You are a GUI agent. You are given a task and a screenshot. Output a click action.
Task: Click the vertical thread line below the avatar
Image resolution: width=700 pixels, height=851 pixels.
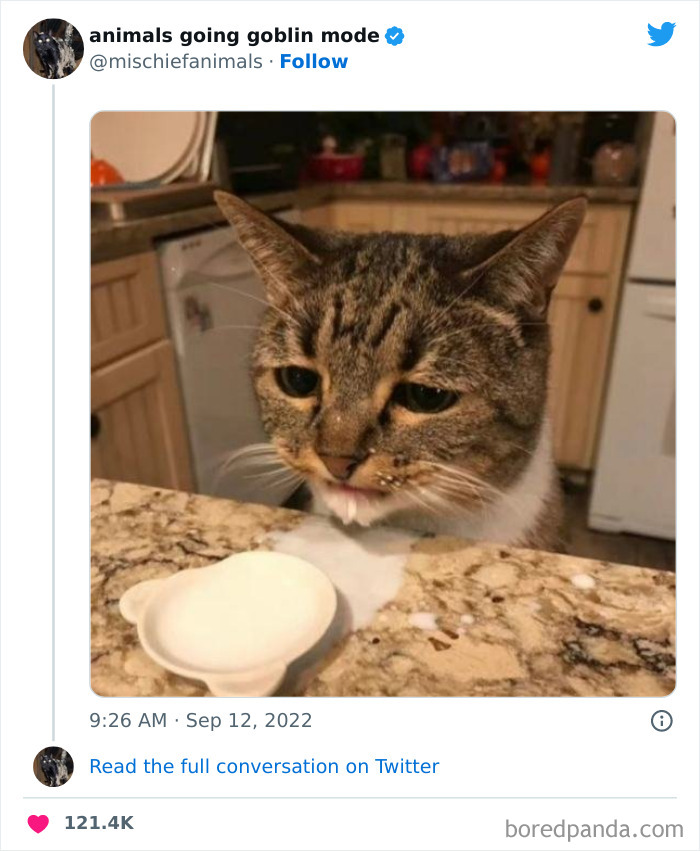[x=53, y=400]
